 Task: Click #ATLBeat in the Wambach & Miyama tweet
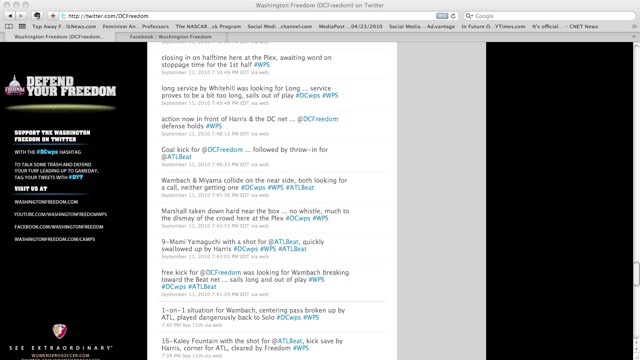click(x=300, y=187)
